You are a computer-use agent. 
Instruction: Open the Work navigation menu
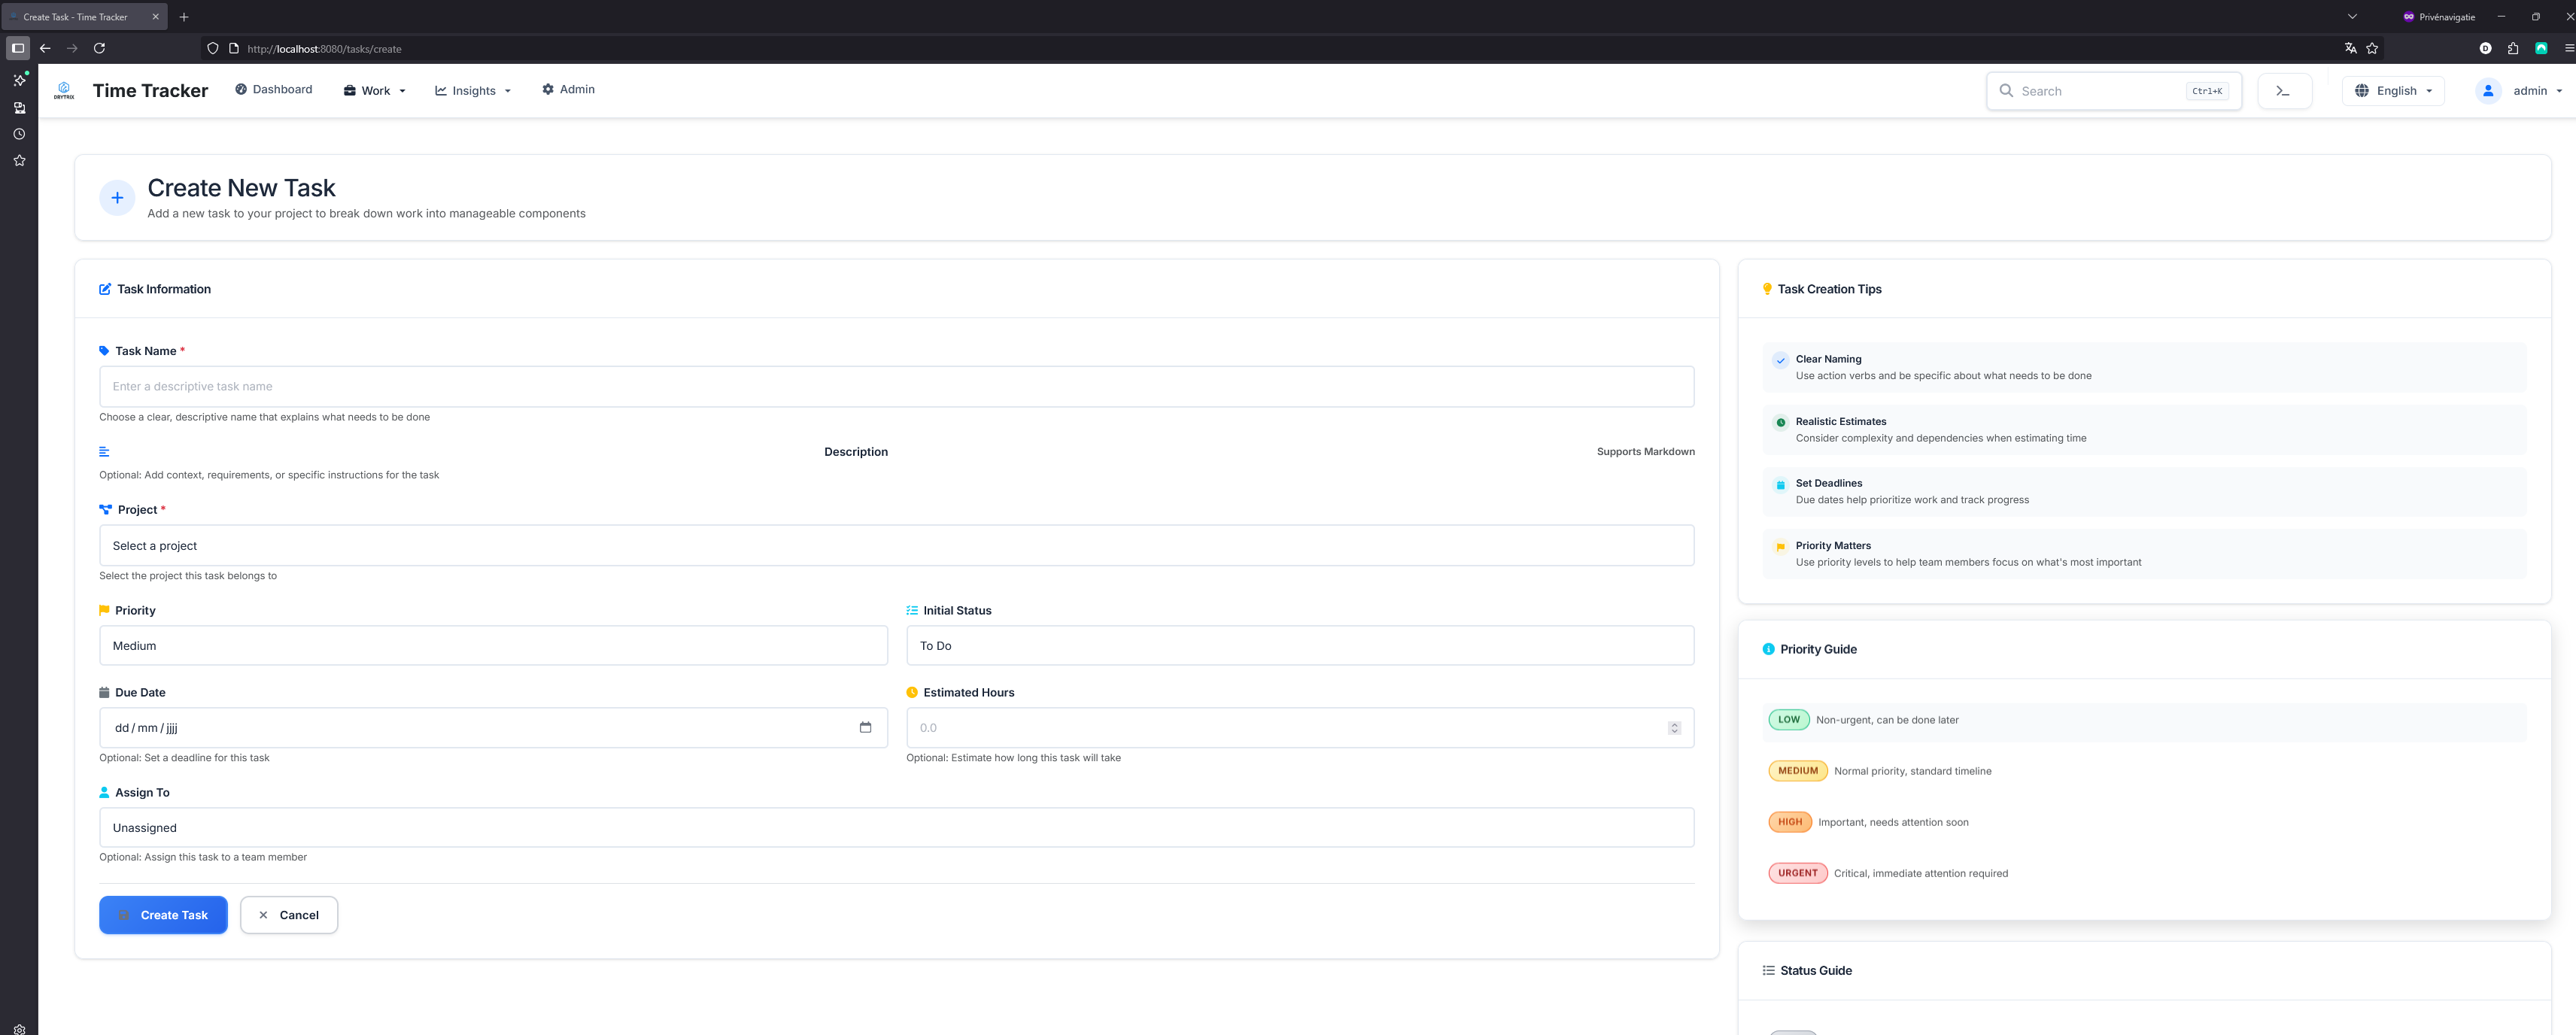point(375,91)
